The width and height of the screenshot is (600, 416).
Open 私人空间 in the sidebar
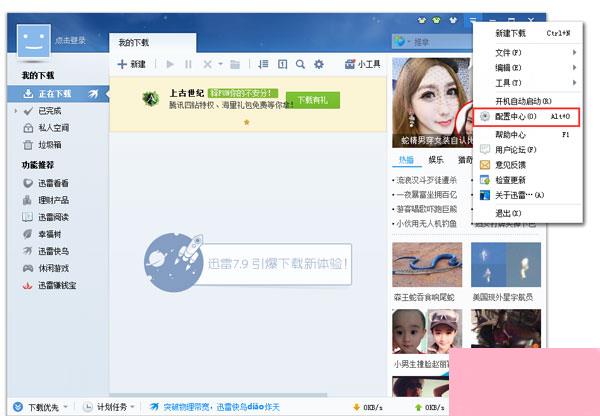46,128
